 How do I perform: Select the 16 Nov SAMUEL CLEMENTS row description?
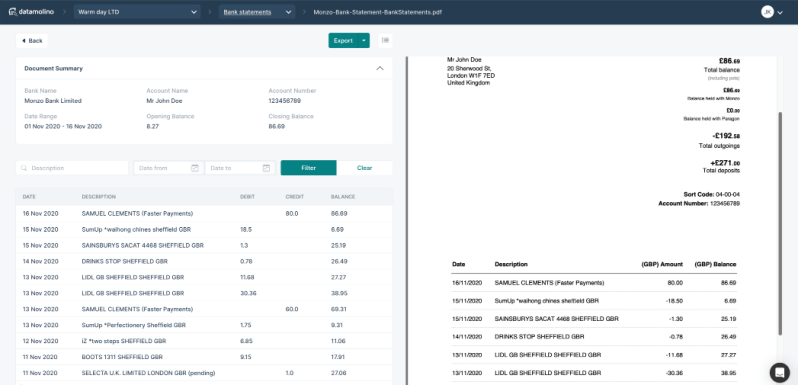137,213
